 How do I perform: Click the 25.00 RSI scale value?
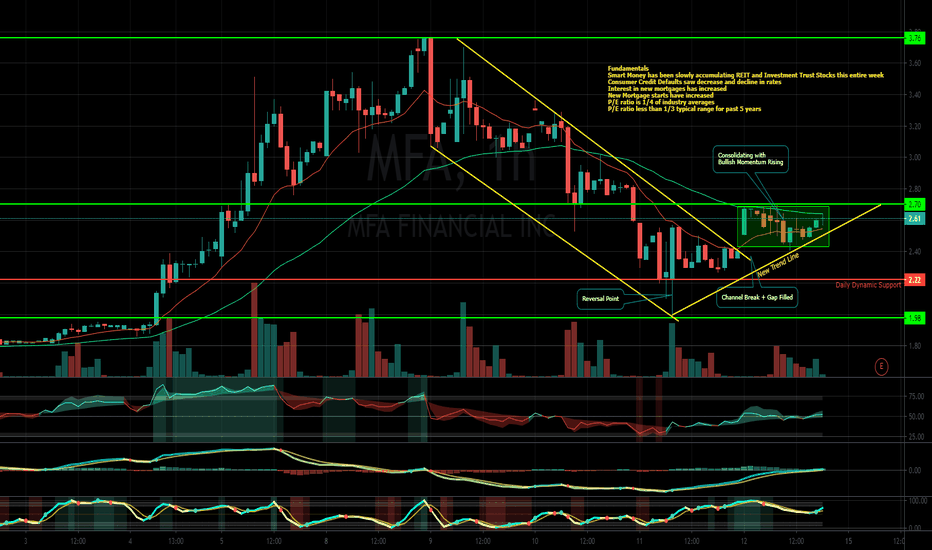(x=916, y=437)
